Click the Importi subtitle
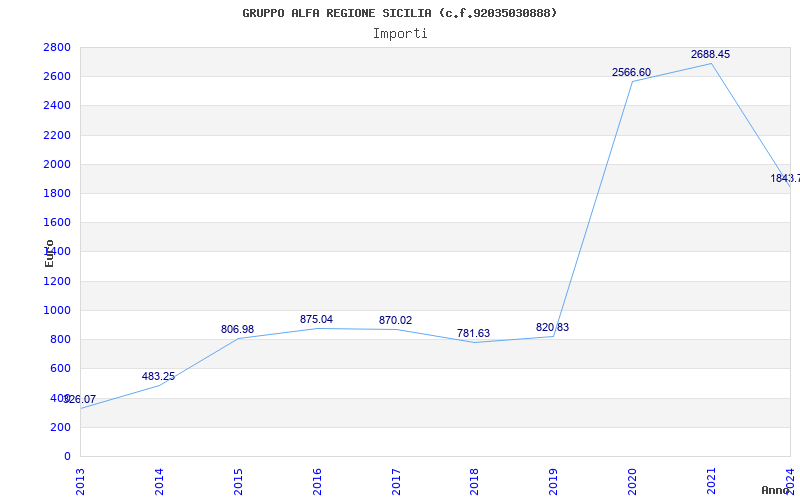800x500 pixels. point(400,34)
